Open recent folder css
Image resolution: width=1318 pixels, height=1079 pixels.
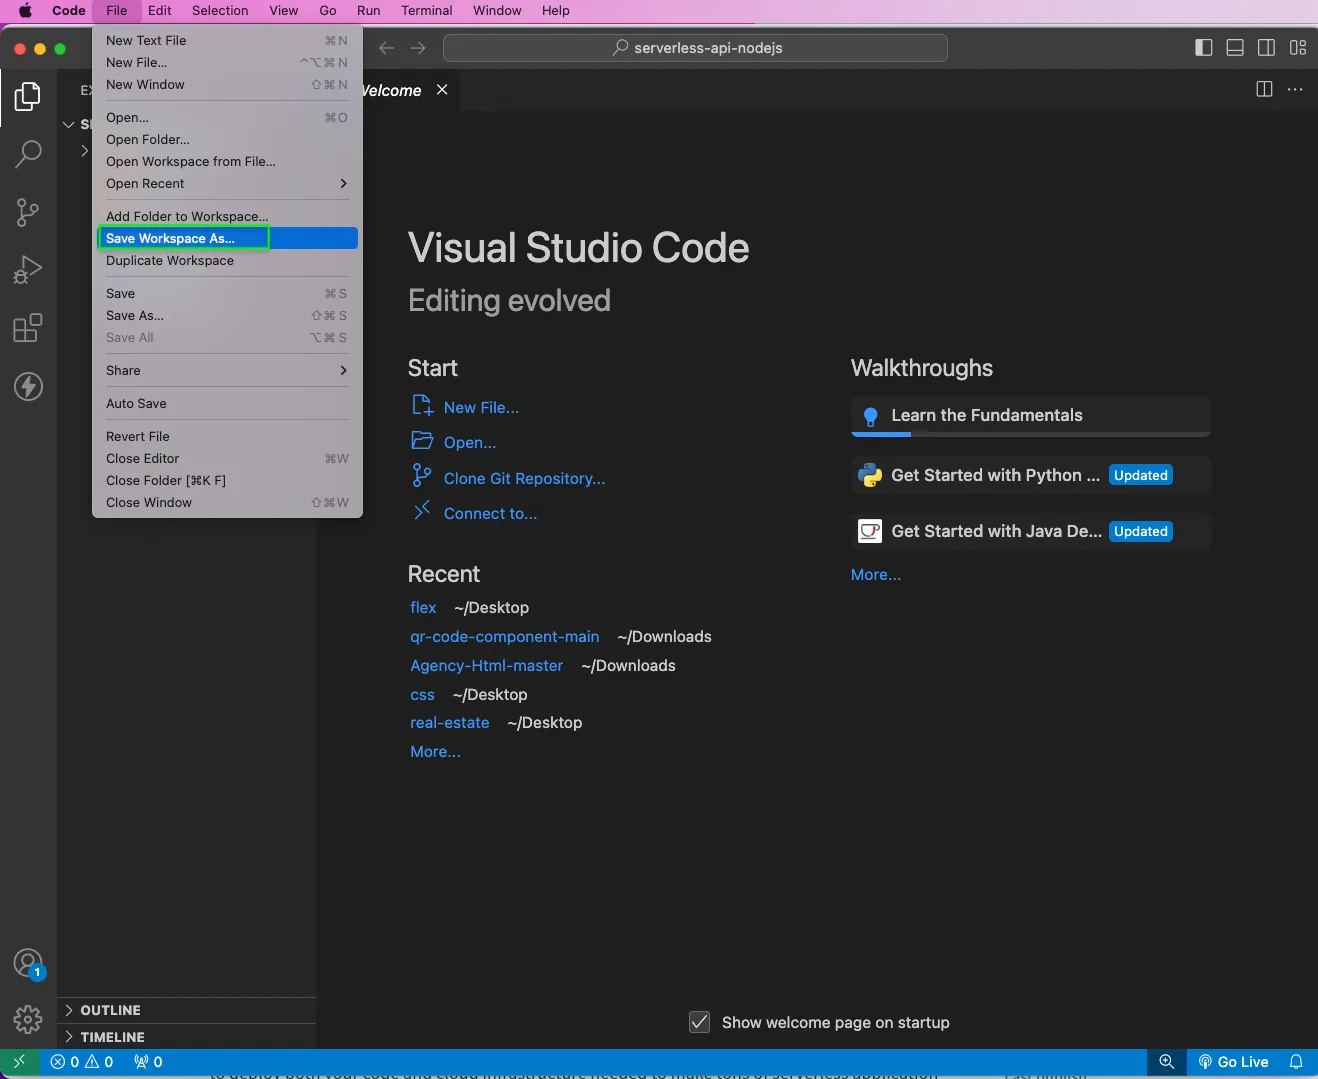[x=422, y=695]
